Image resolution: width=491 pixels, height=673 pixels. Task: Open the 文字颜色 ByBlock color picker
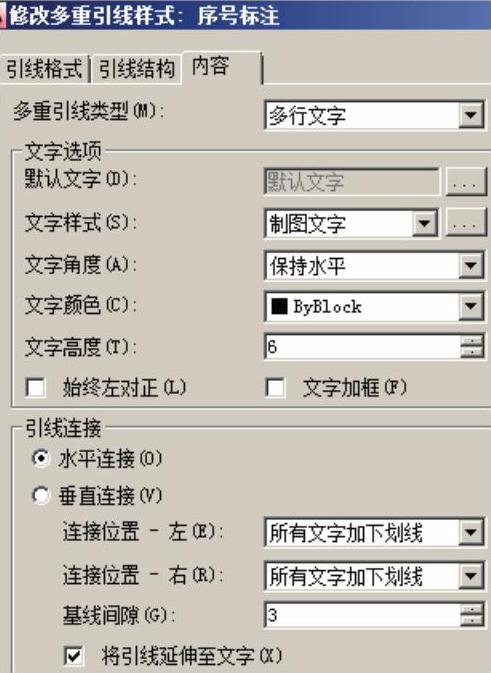click(375, 306)
